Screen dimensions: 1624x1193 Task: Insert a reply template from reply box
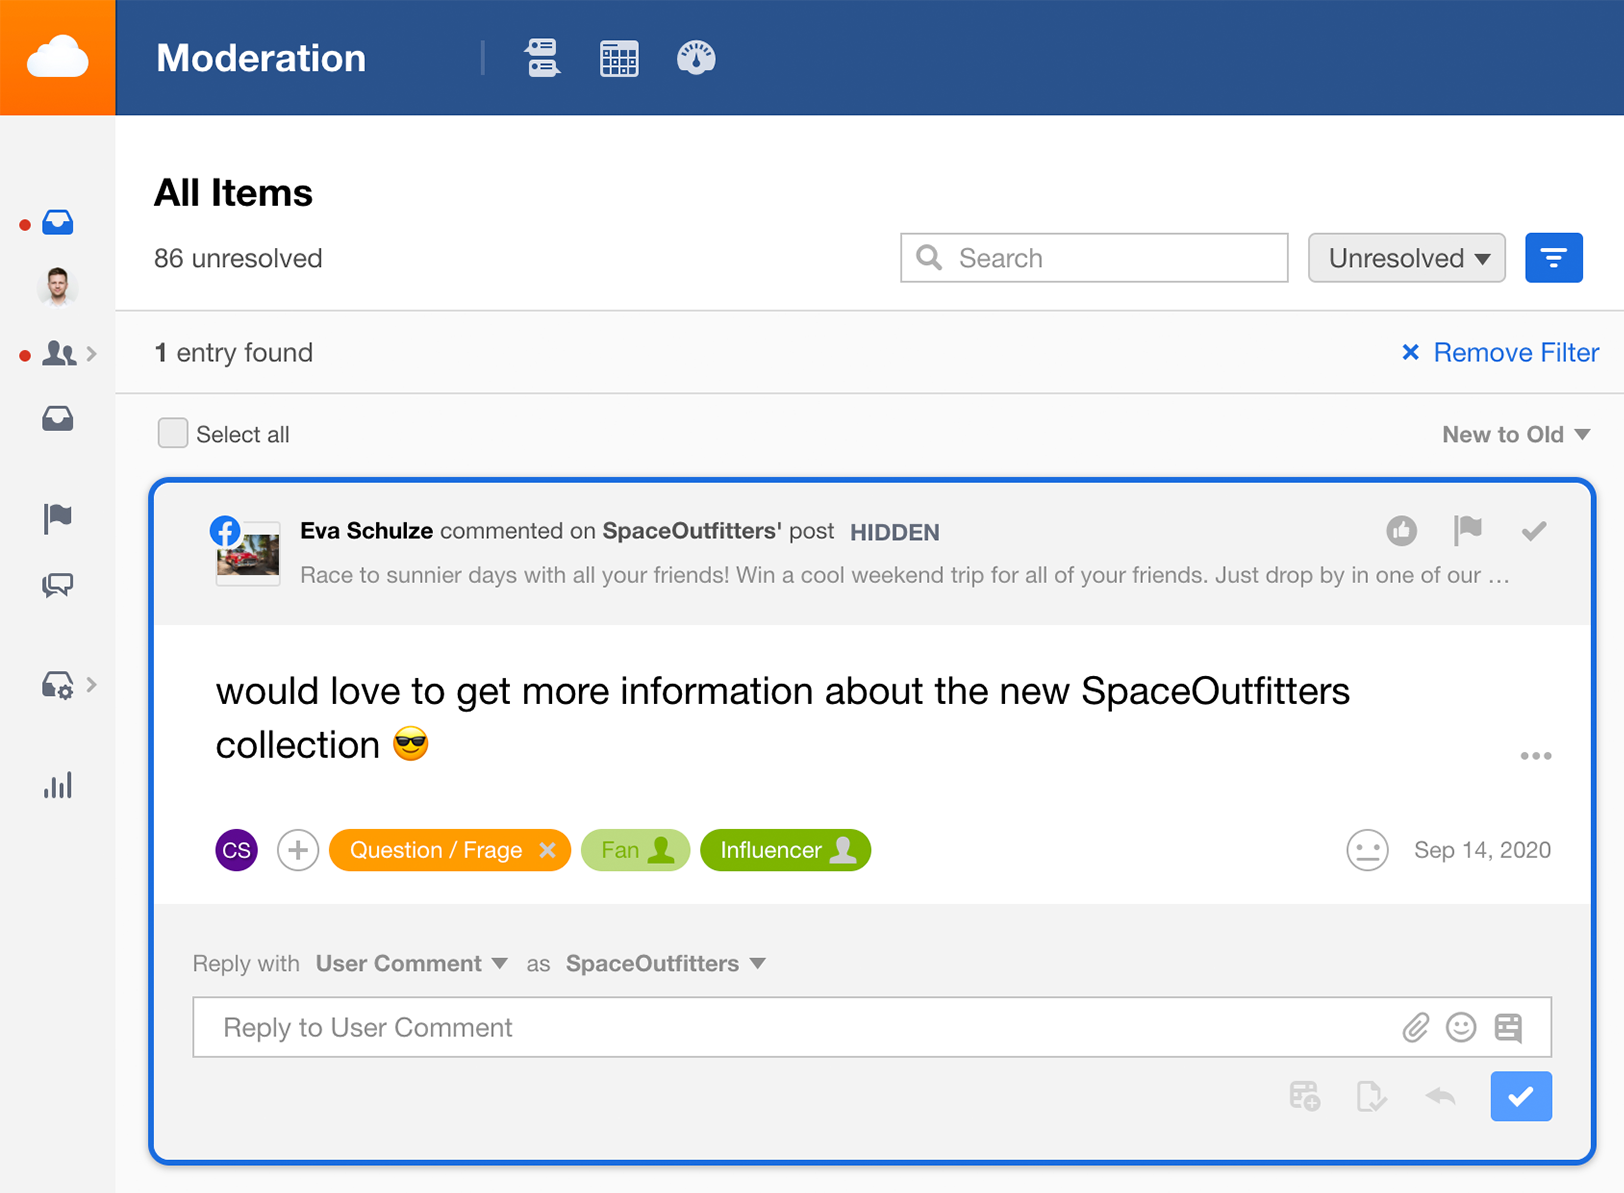1508,1027
